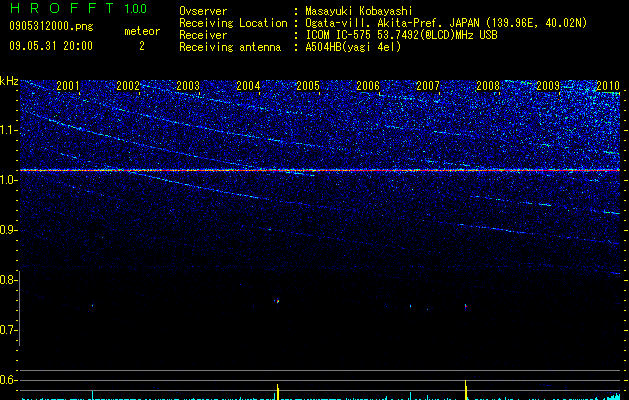Click the red carrier line at 1.02 kHz

320,170
